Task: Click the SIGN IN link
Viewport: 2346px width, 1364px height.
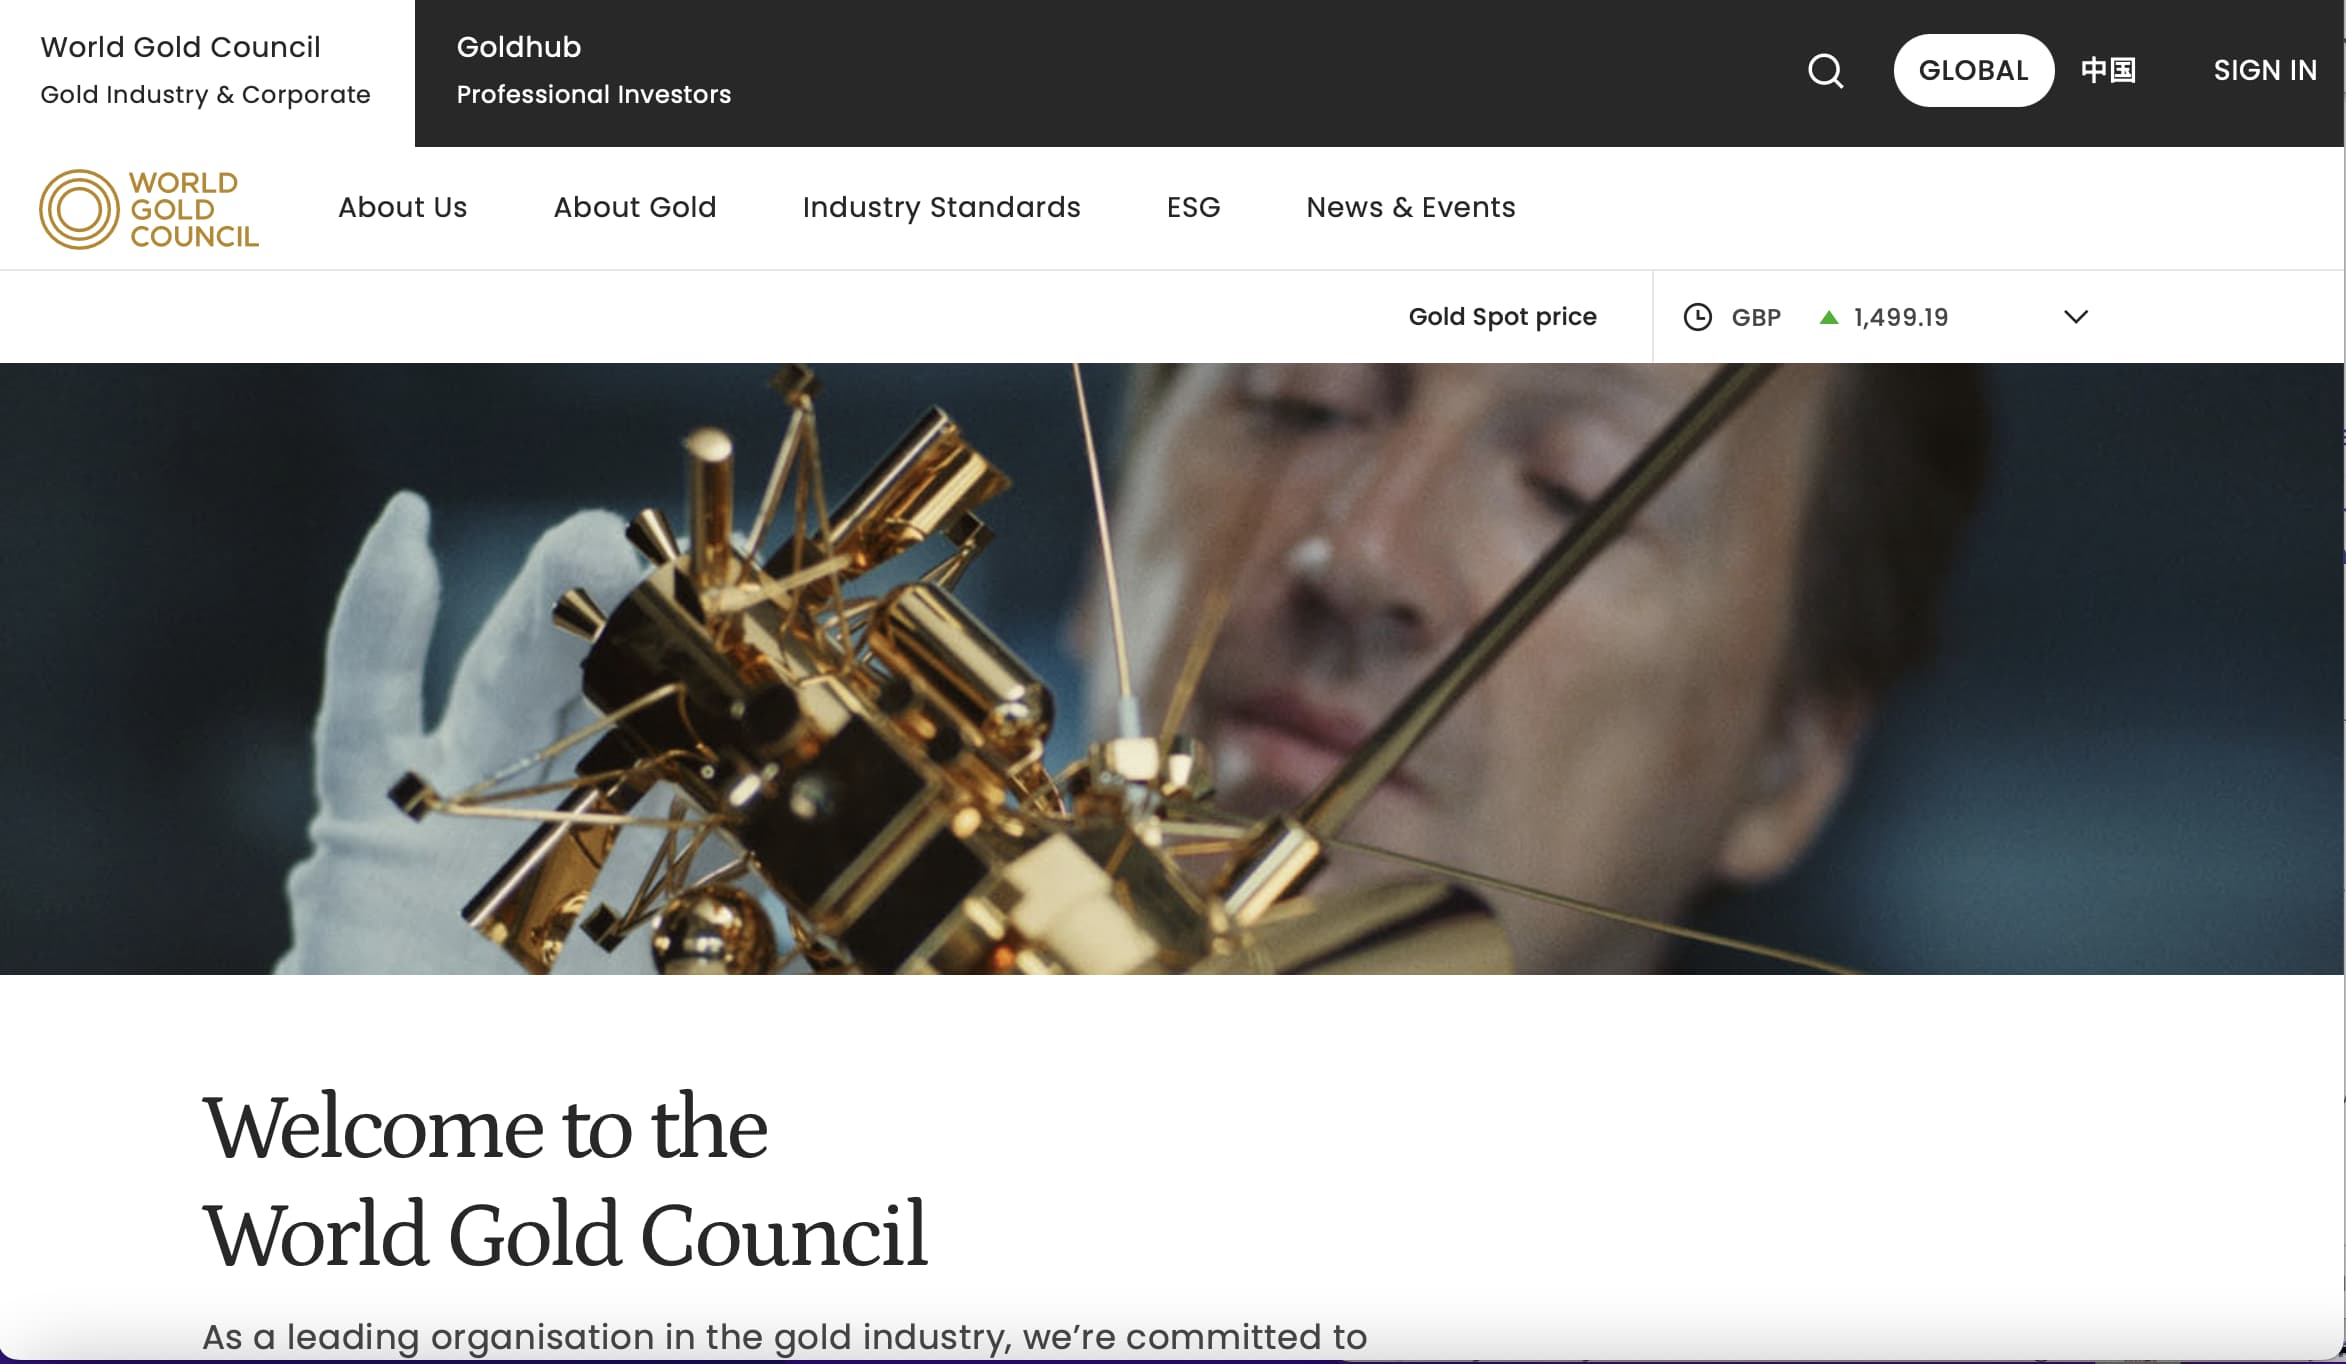Action: (2265, 70)
